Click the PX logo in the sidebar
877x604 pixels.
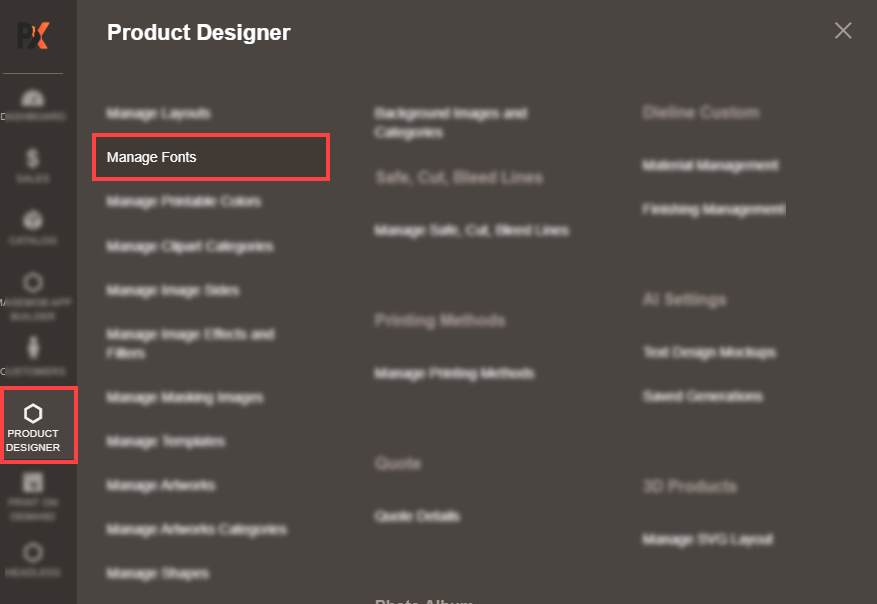click(33, 36)
